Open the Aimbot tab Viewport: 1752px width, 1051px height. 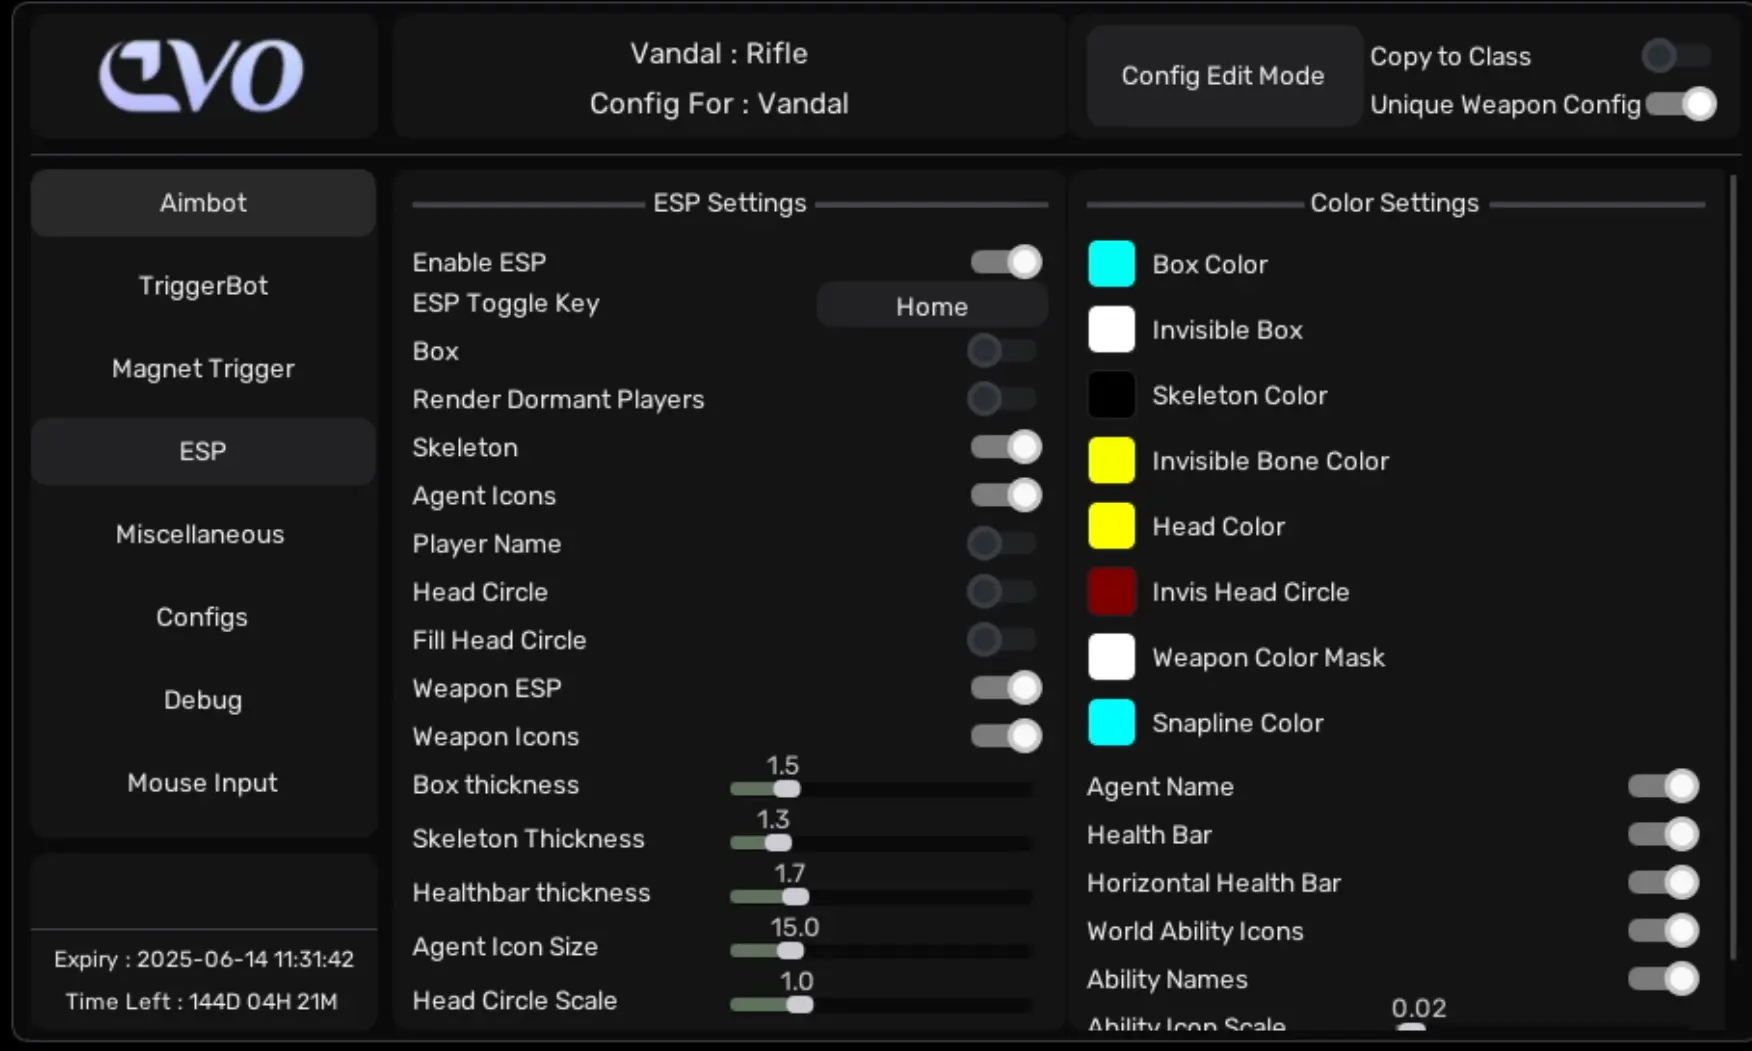[x=203, y=203]
